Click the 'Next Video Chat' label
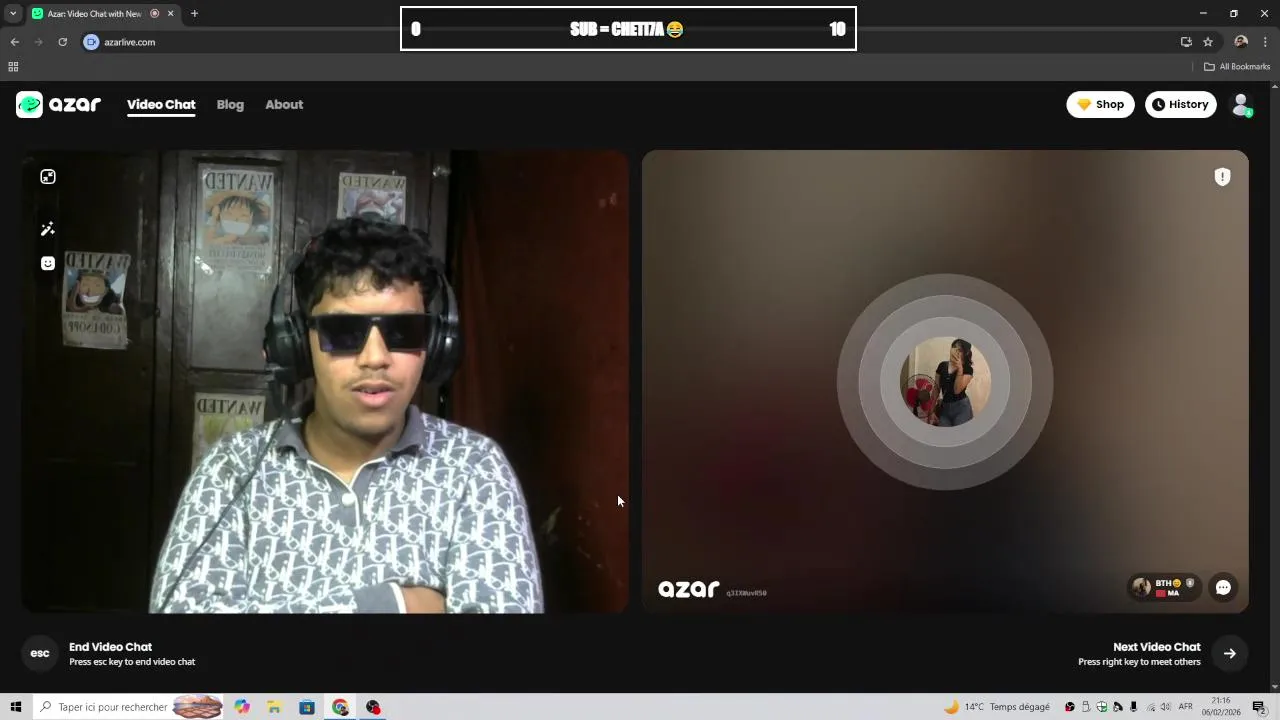 click(1157, 647)
